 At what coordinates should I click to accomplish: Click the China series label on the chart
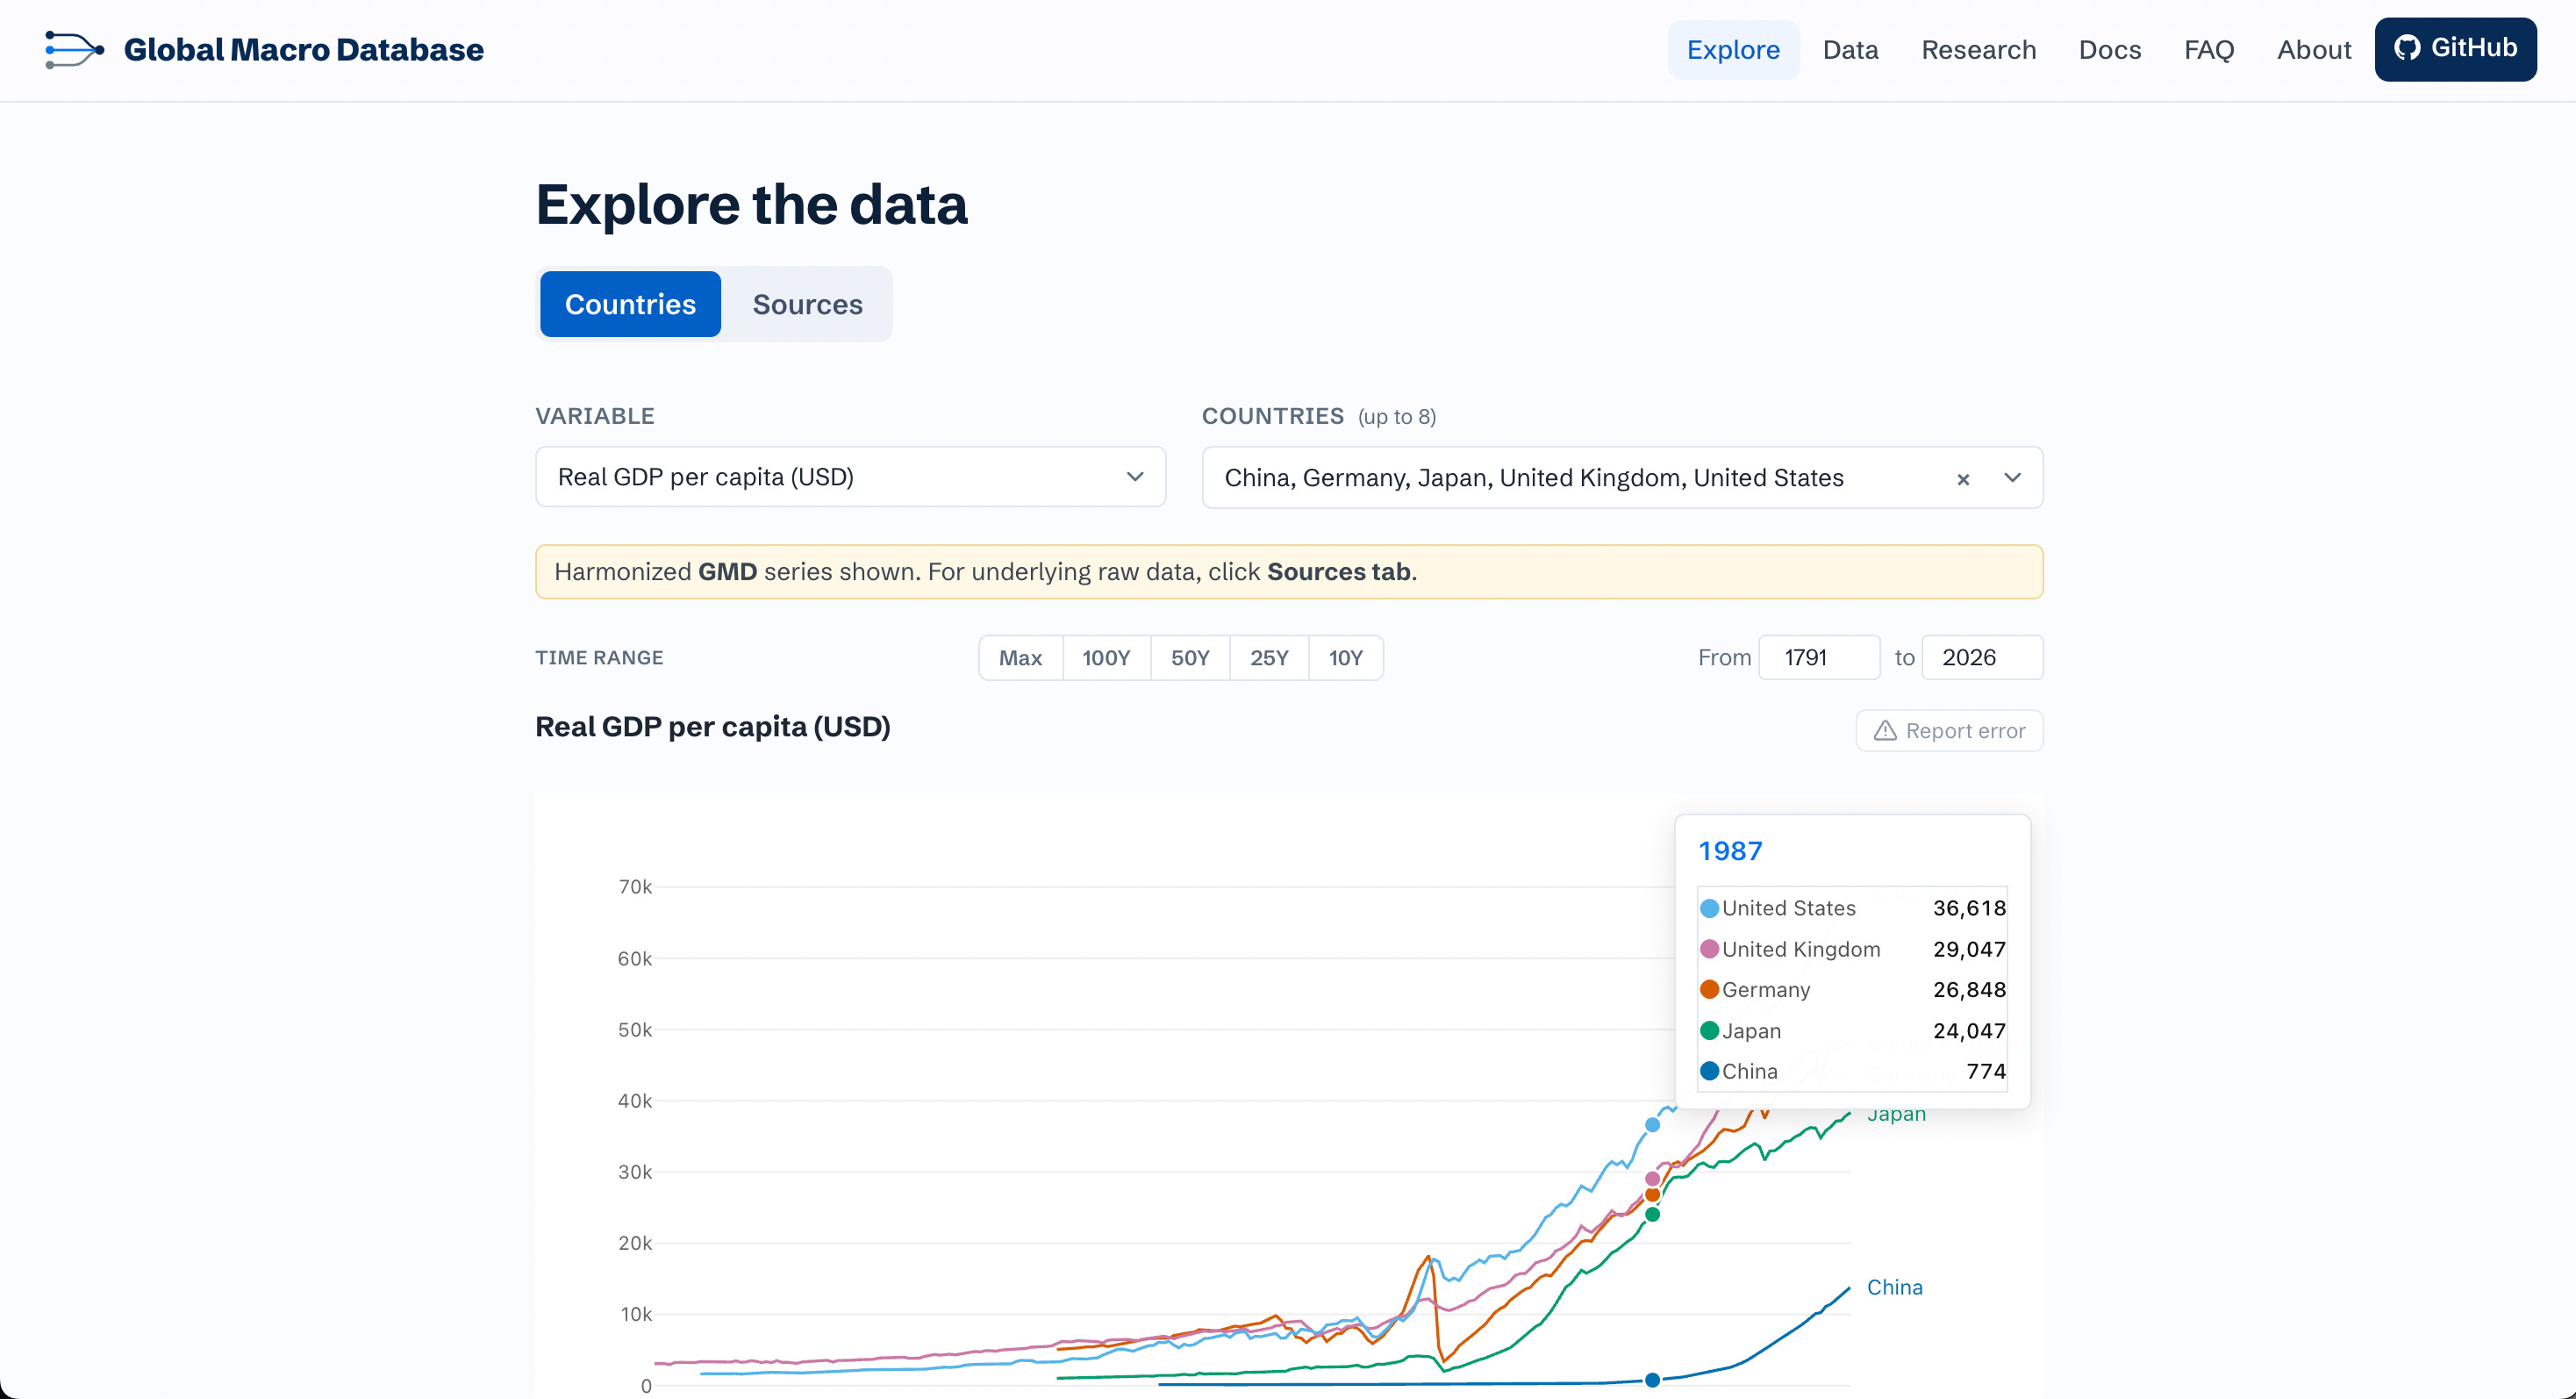pos(1894,1287)
